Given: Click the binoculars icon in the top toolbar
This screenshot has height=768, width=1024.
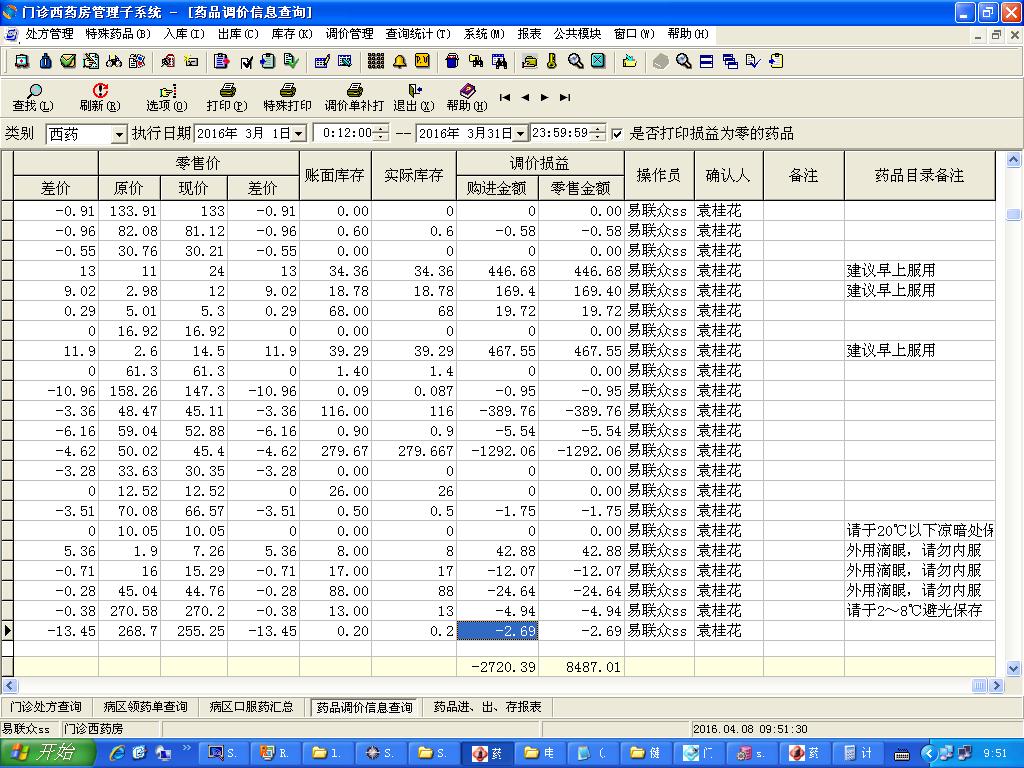Looking at the screenshot, I should [x=114, y=61].
